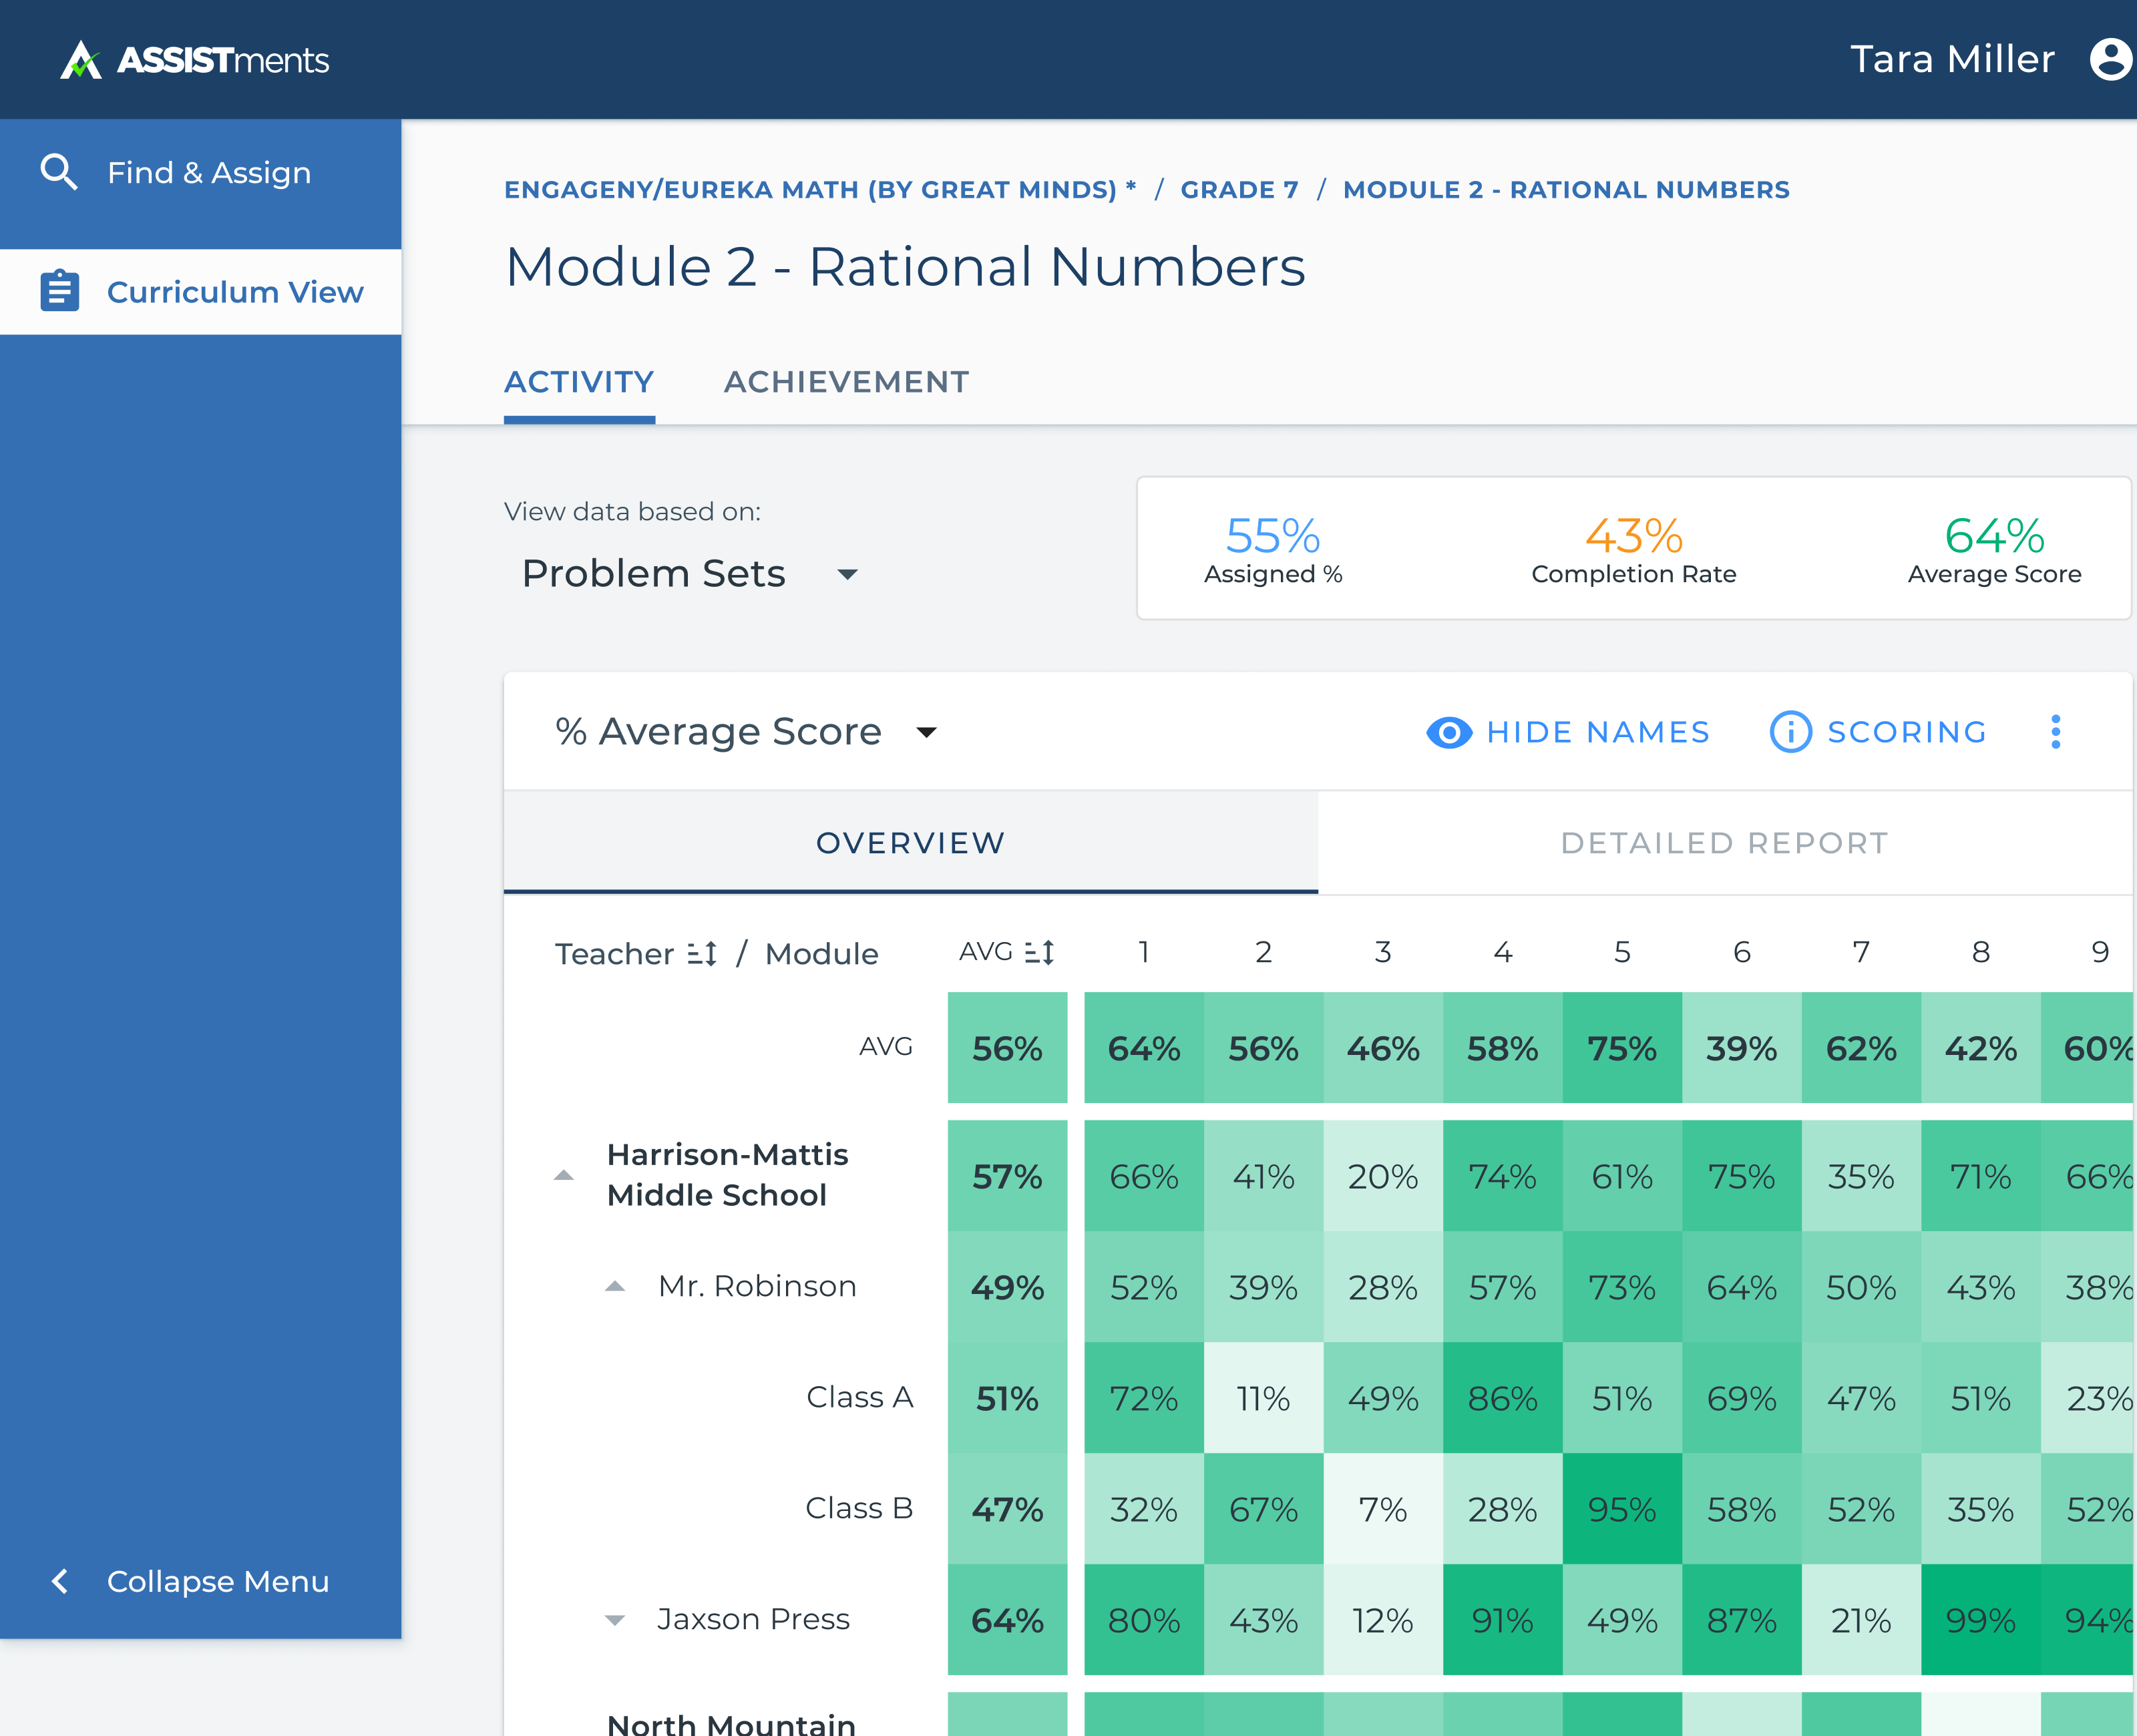Click the AVG row 75% cell
This screenshot has width=2137, height=1736.
tap(1622, 1048)
